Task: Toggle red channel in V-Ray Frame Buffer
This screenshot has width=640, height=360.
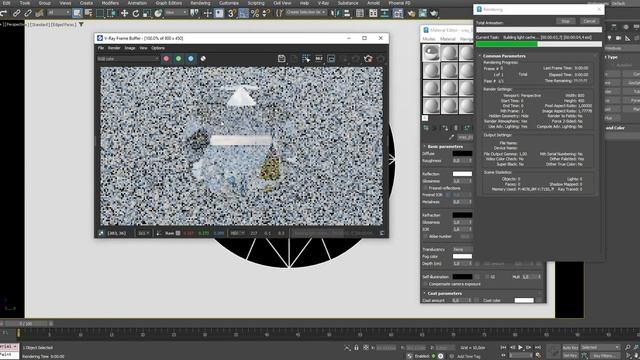Action: coord(166,59)
